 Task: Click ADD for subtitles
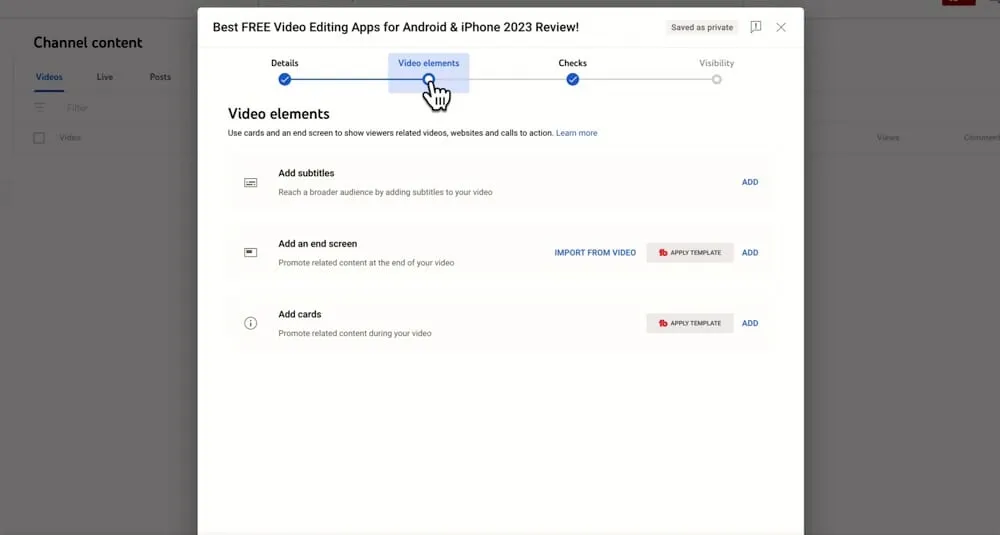pyautogui.click(x=750, y=182)
